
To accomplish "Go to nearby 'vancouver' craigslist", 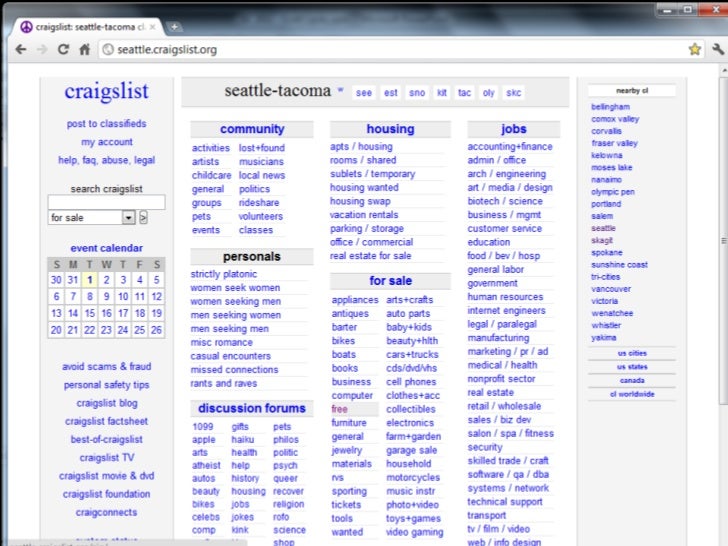I will 611,289.
